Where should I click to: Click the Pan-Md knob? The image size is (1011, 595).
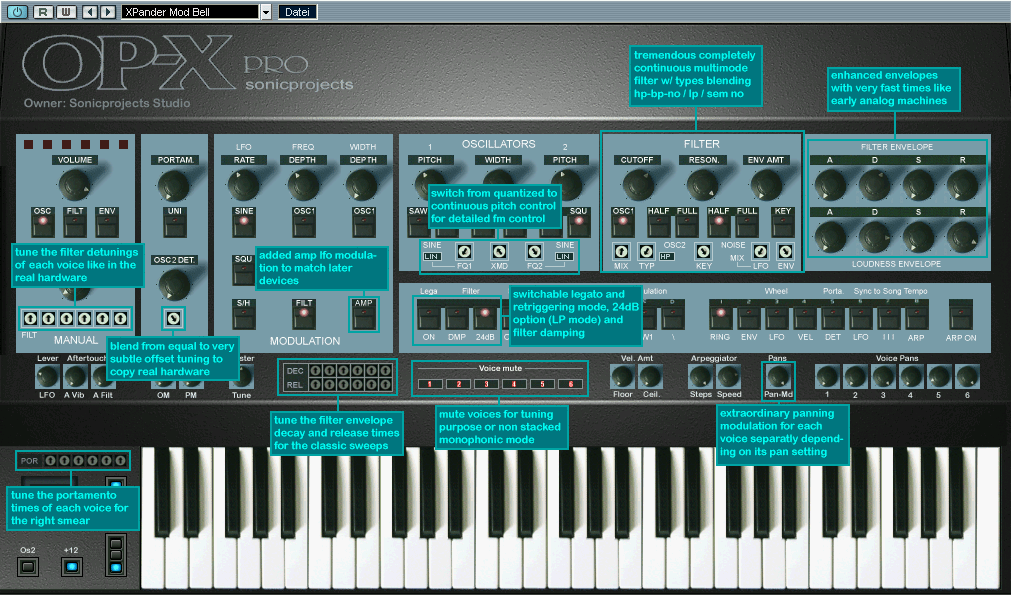[778, 376]
